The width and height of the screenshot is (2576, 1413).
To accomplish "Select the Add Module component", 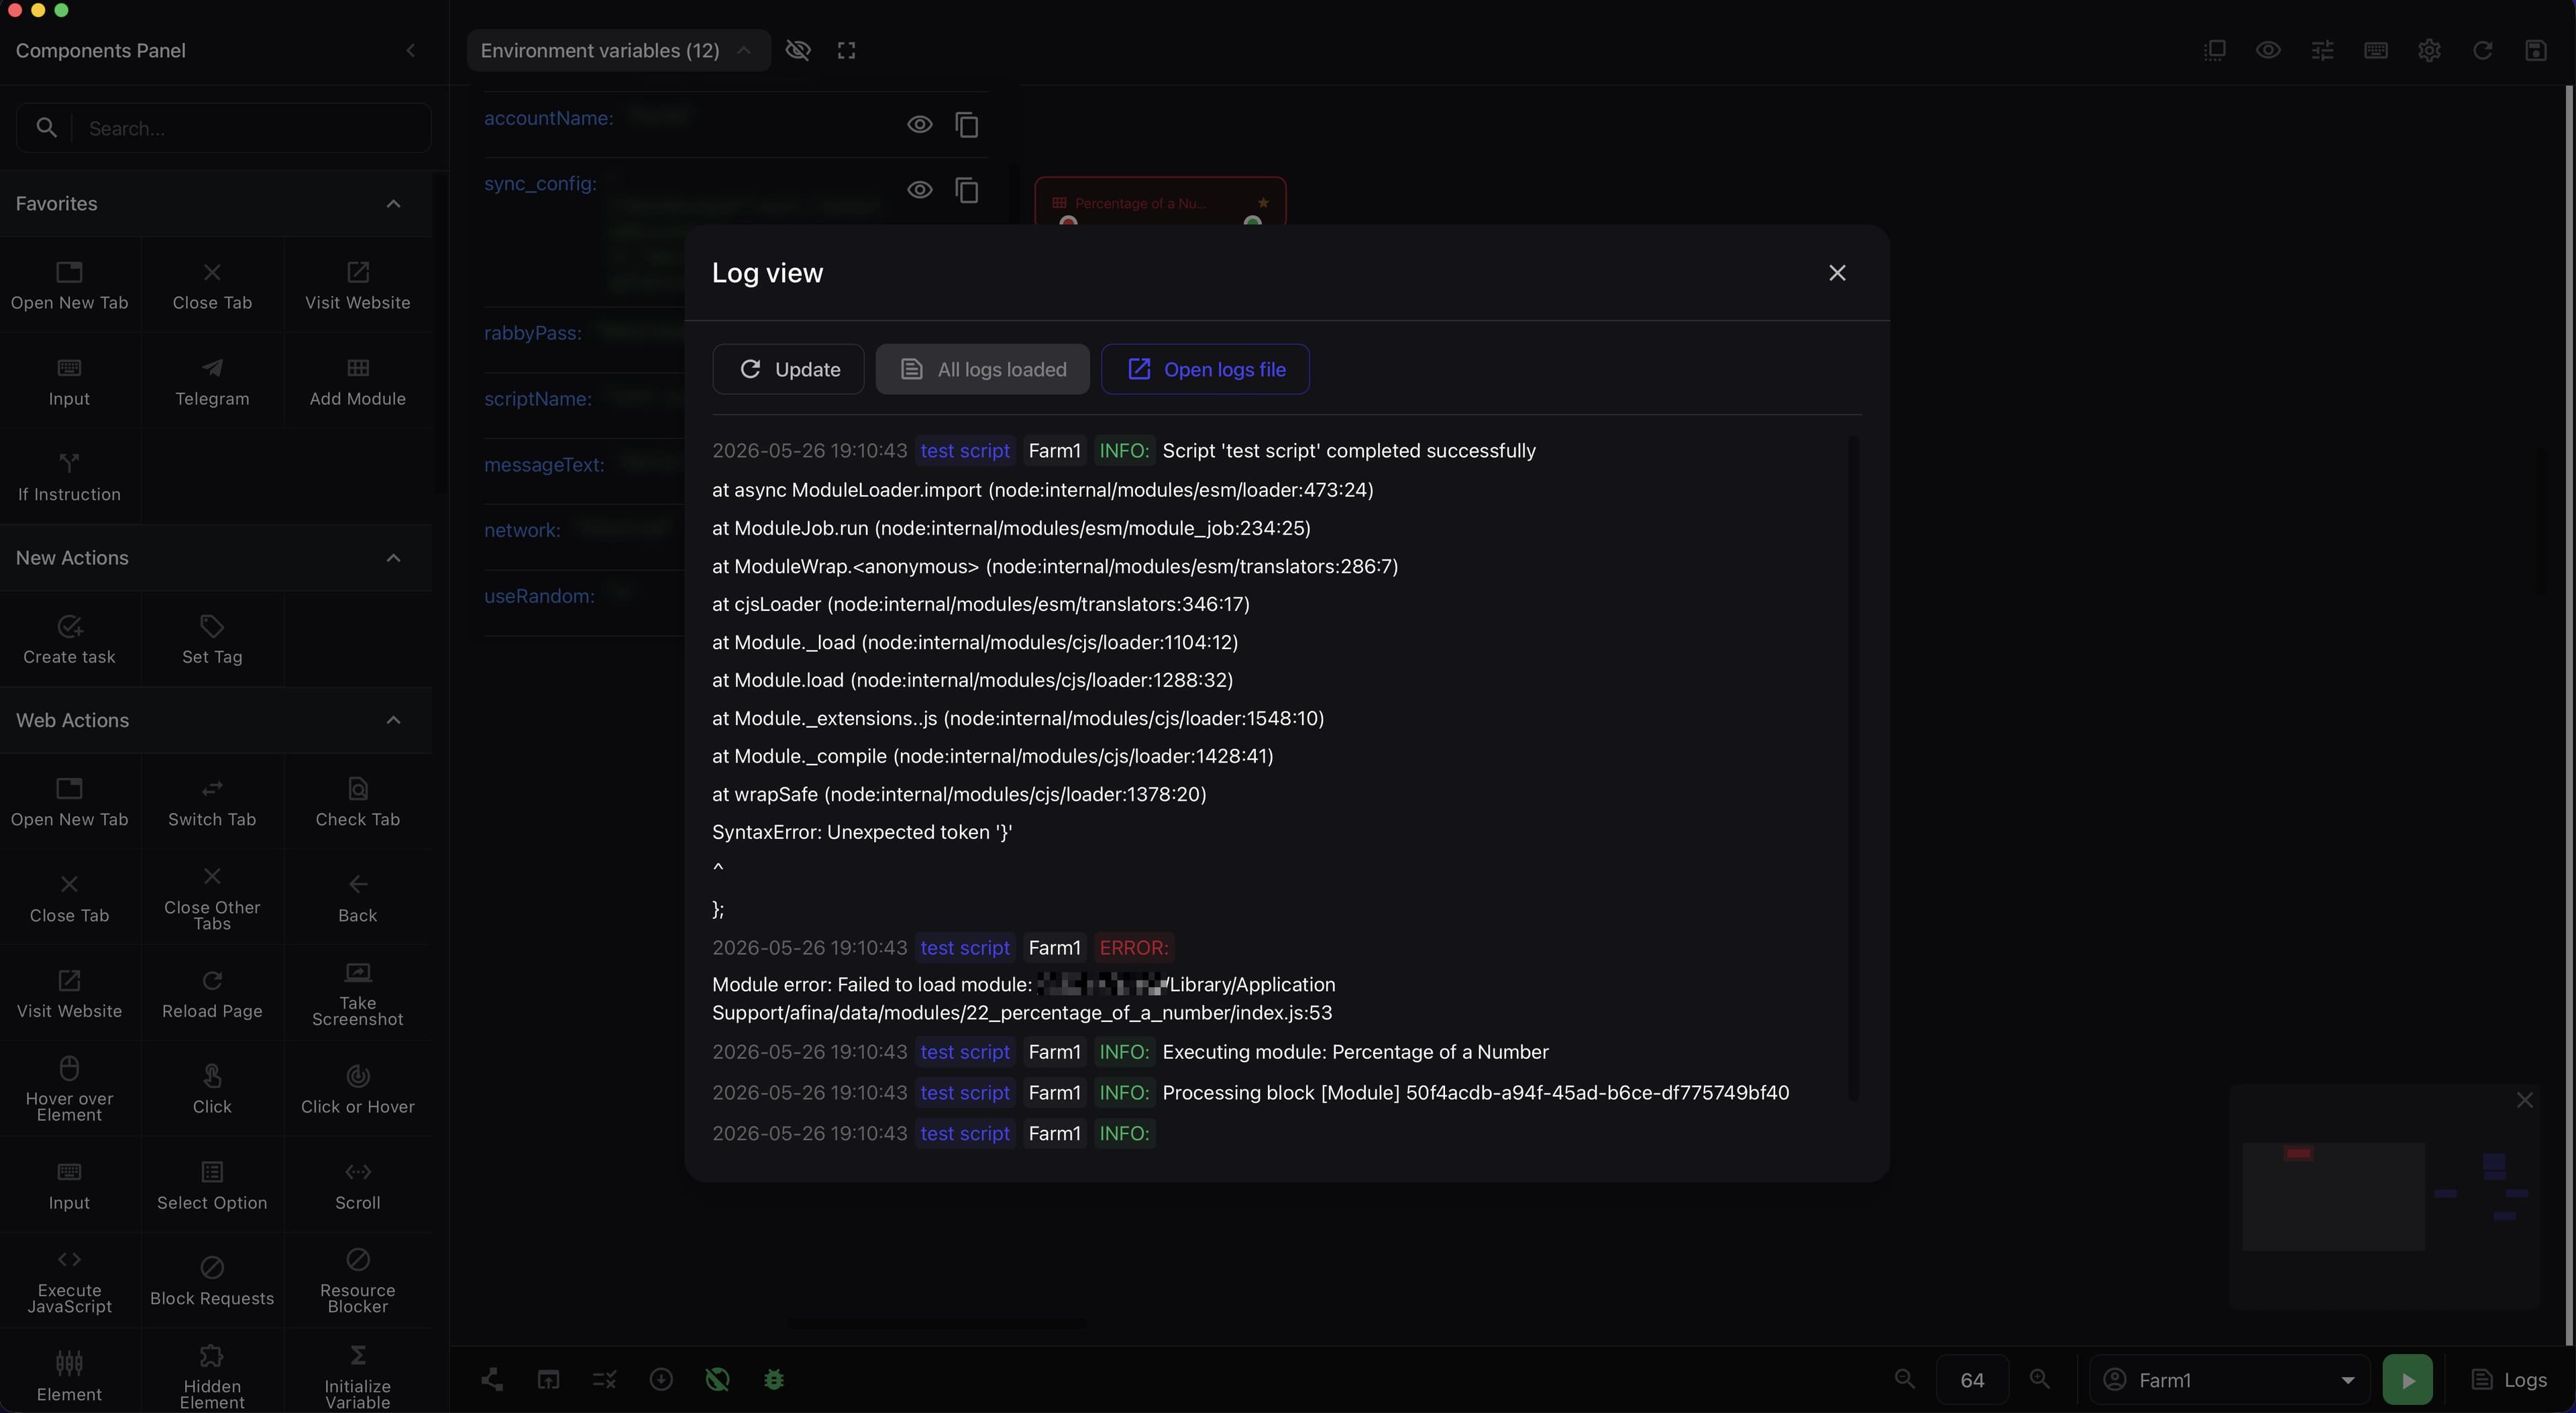I will [x=358, y=382].
